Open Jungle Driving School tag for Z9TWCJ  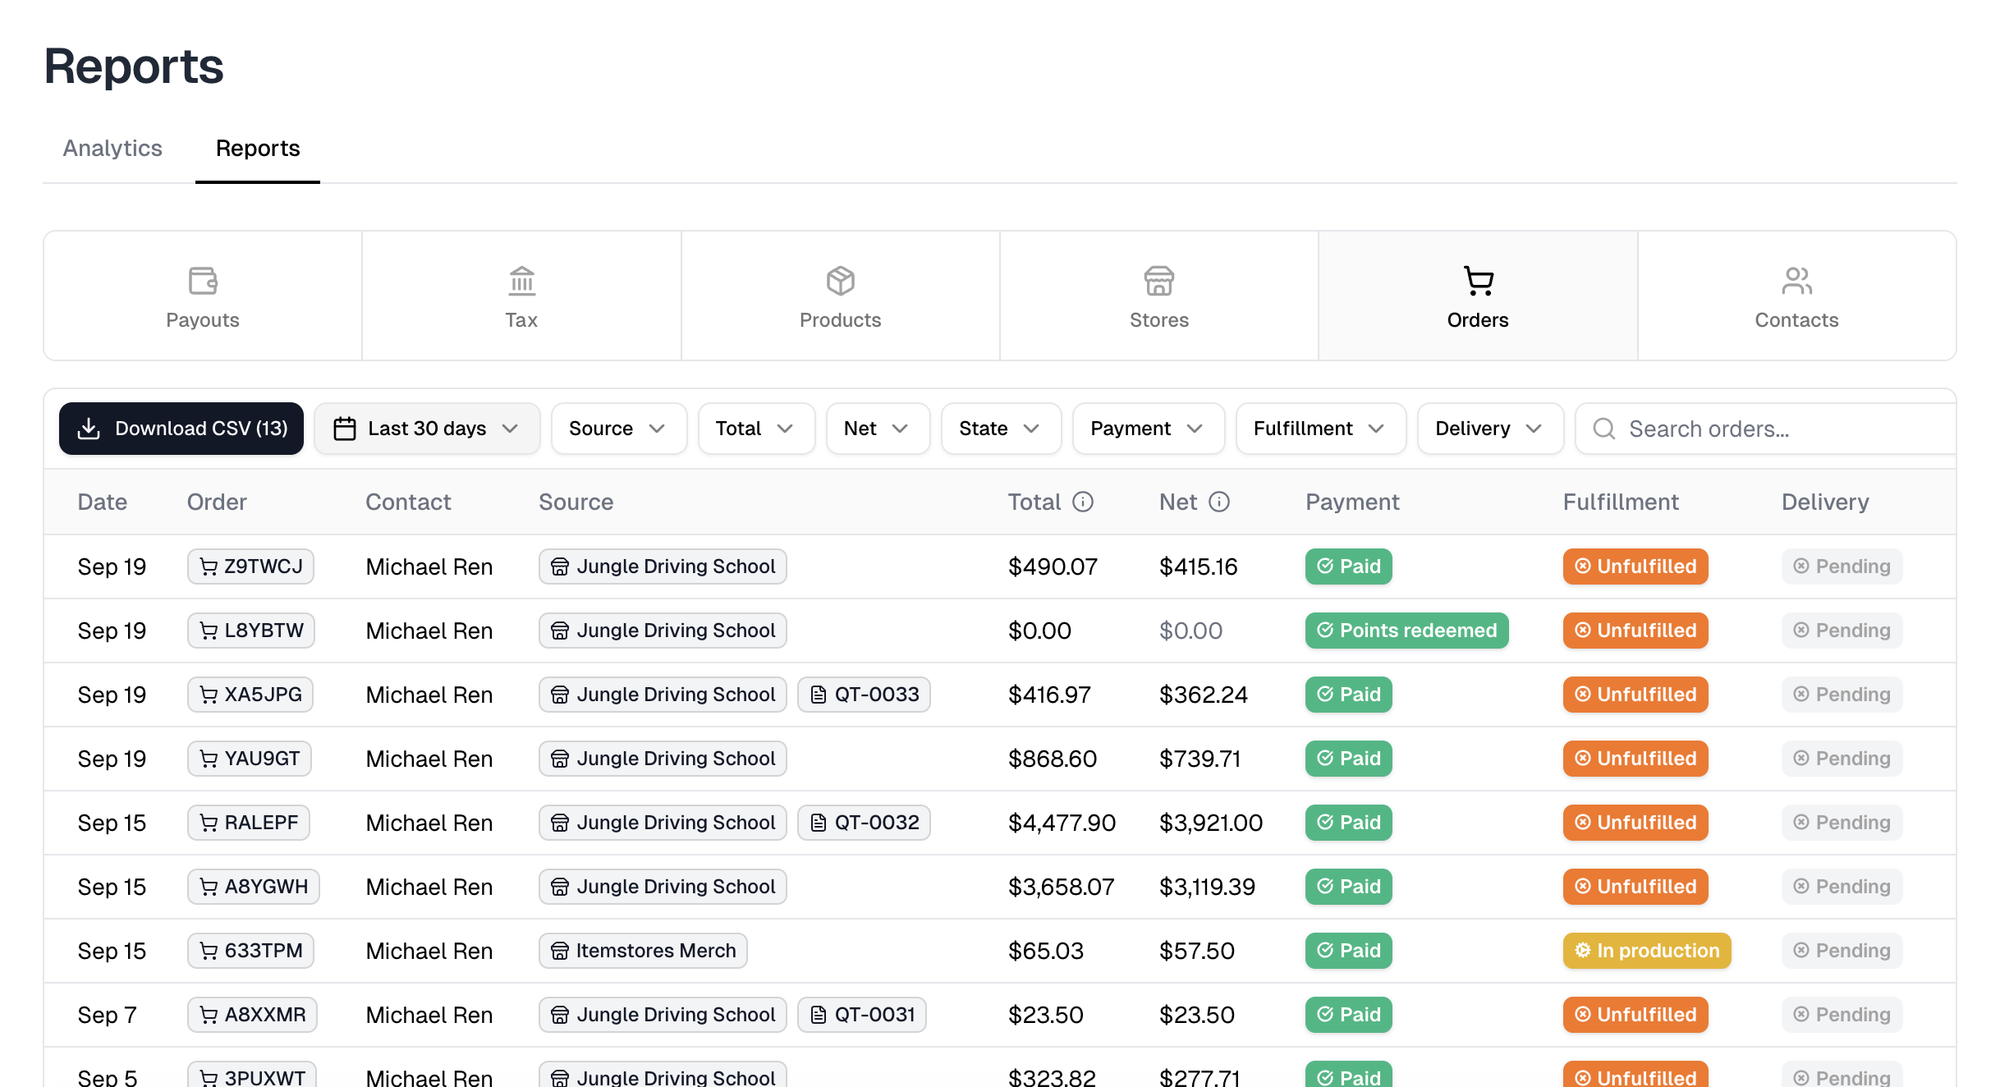(663, 567)
